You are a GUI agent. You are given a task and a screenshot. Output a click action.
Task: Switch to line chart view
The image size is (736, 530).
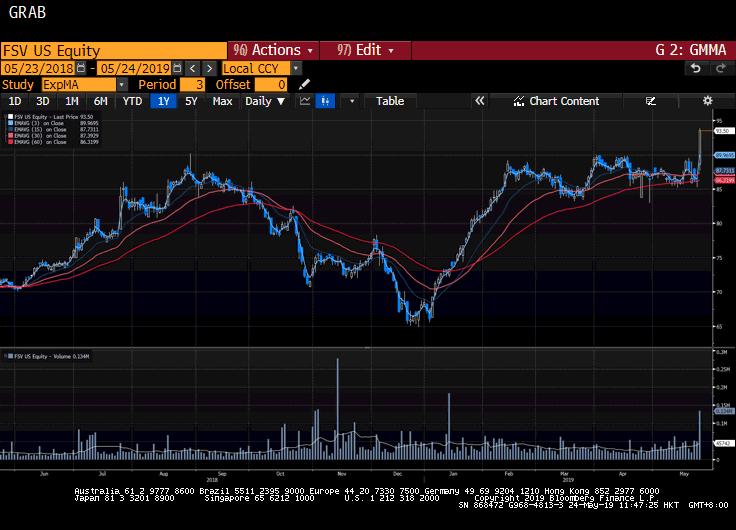click(x=305, y=101)
